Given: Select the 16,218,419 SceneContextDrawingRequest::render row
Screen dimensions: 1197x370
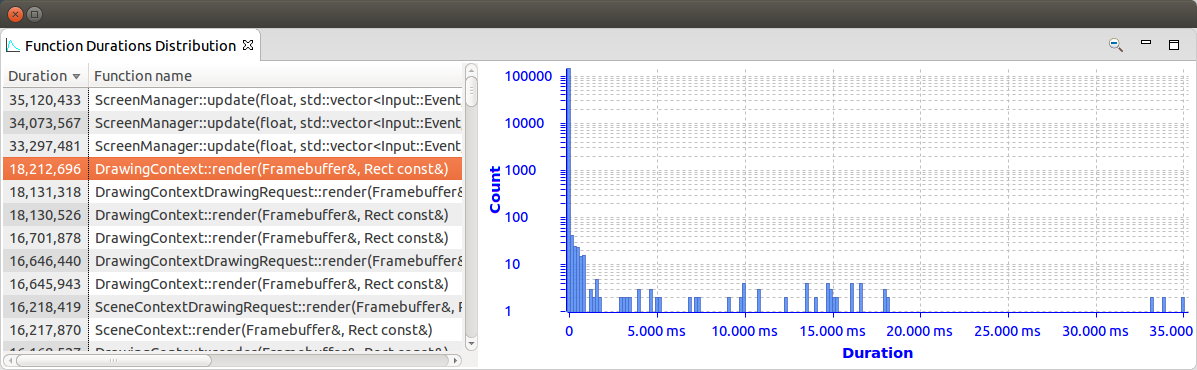Looking at the screenshot, I should (x=232, y=307).
